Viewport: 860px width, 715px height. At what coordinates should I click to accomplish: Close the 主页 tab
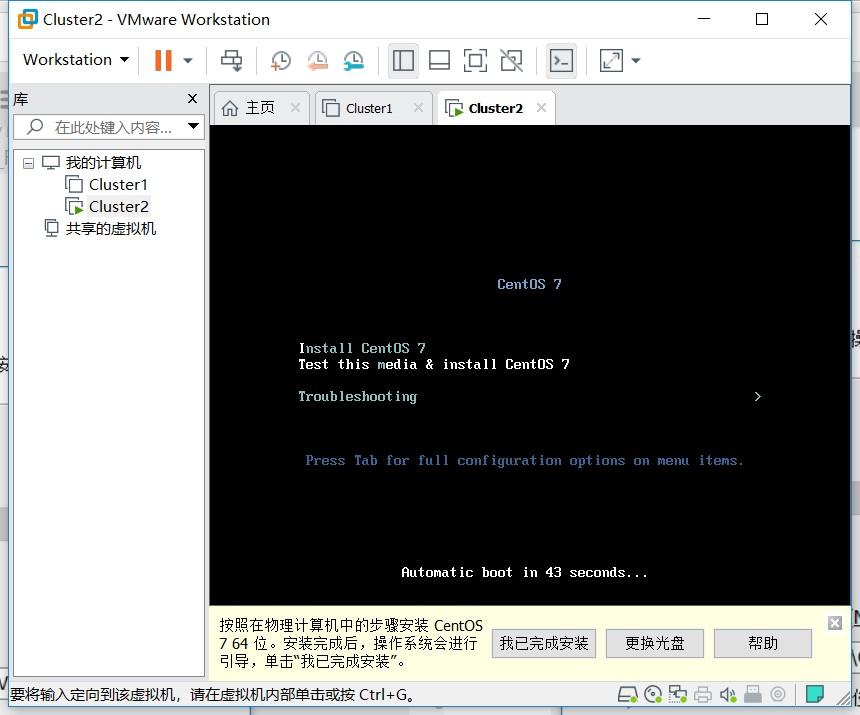pyautogui.click(x=295, y=107)
